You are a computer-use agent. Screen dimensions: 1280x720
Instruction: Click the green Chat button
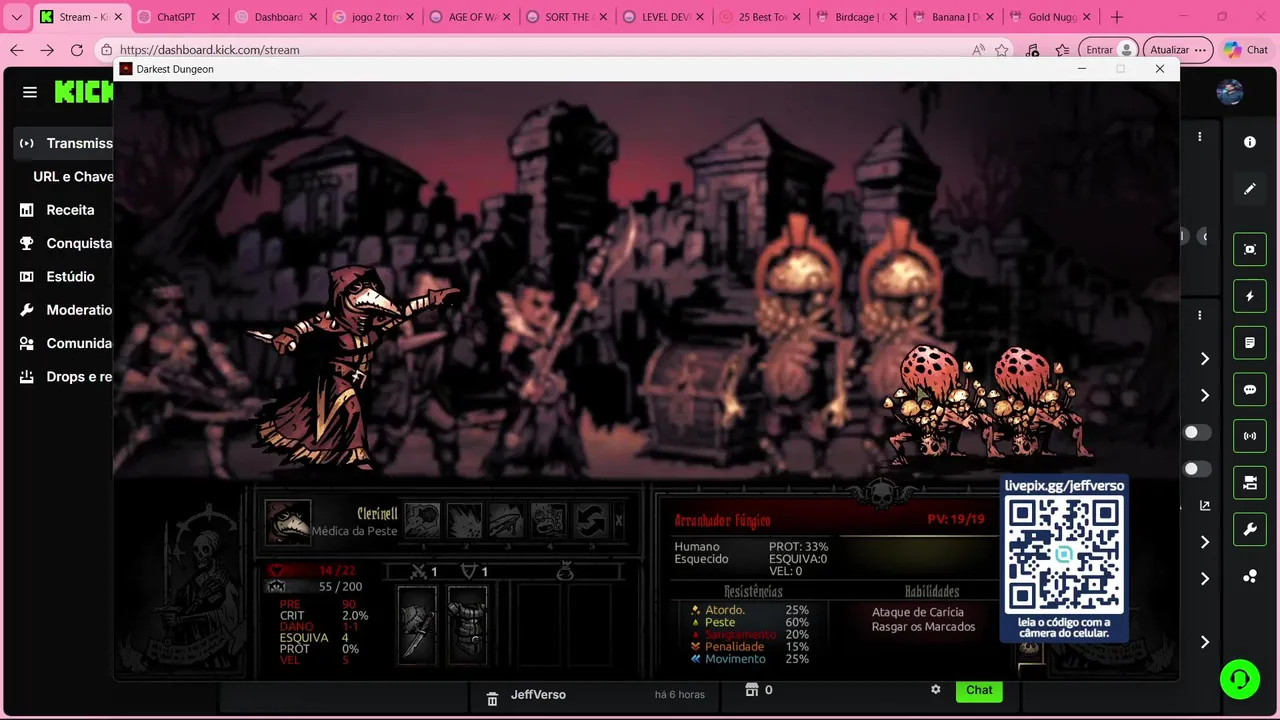[979, 690]
